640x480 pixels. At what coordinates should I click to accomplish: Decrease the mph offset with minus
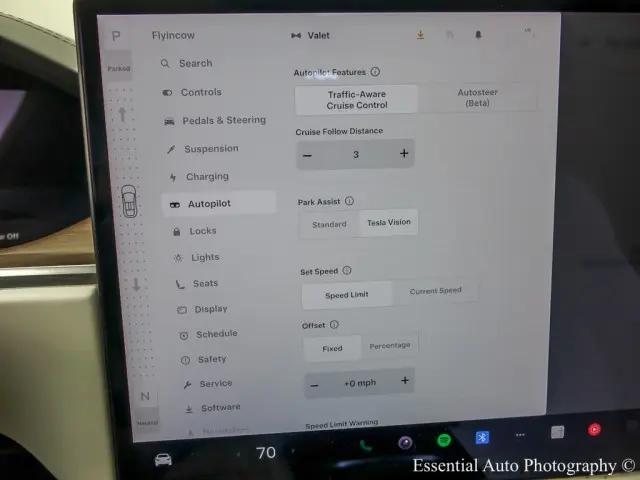pos(314,386)
